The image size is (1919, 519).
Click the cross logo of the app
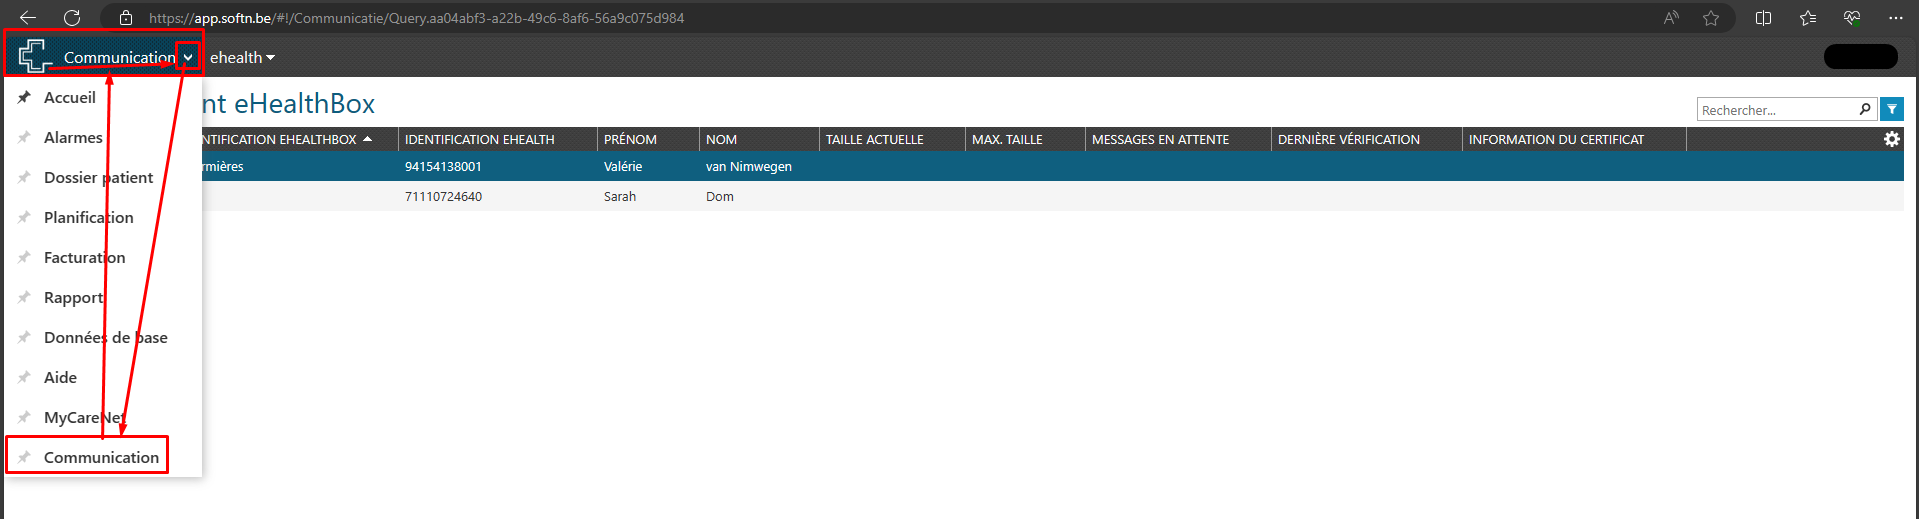(35, 55)
